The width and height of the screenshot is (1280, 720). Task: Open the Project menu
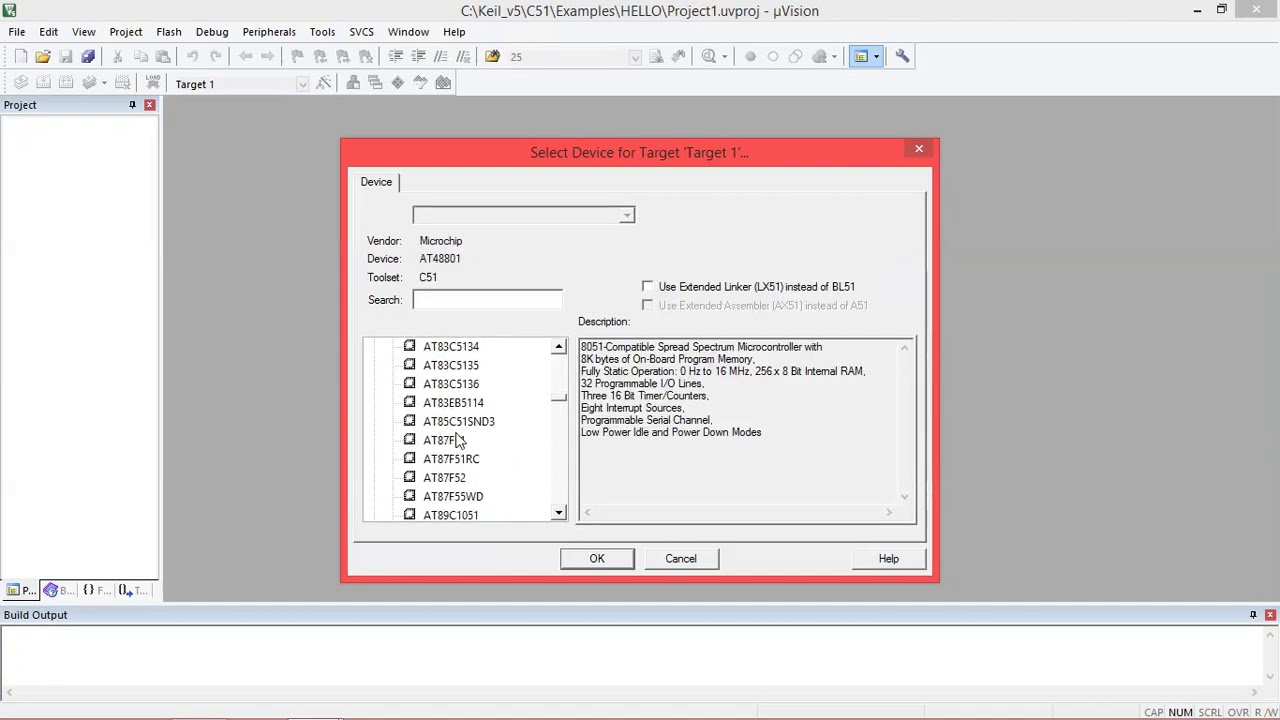point(126,32)
